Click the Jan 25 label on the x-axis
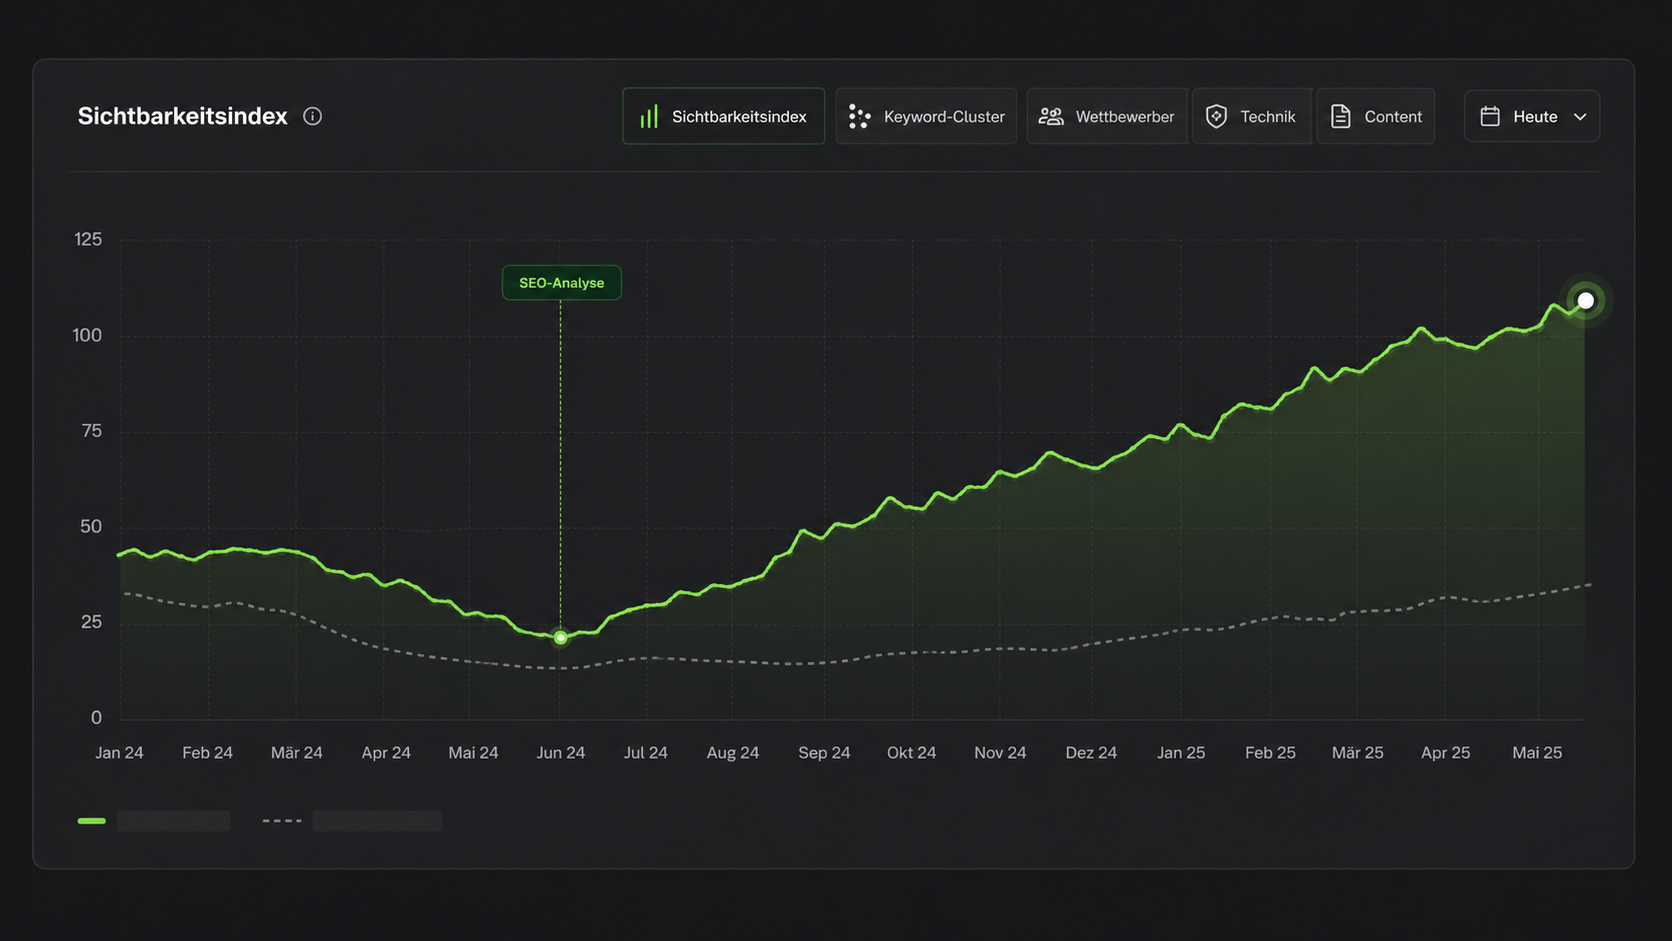1672x941 pixels. click(1181, 753)
